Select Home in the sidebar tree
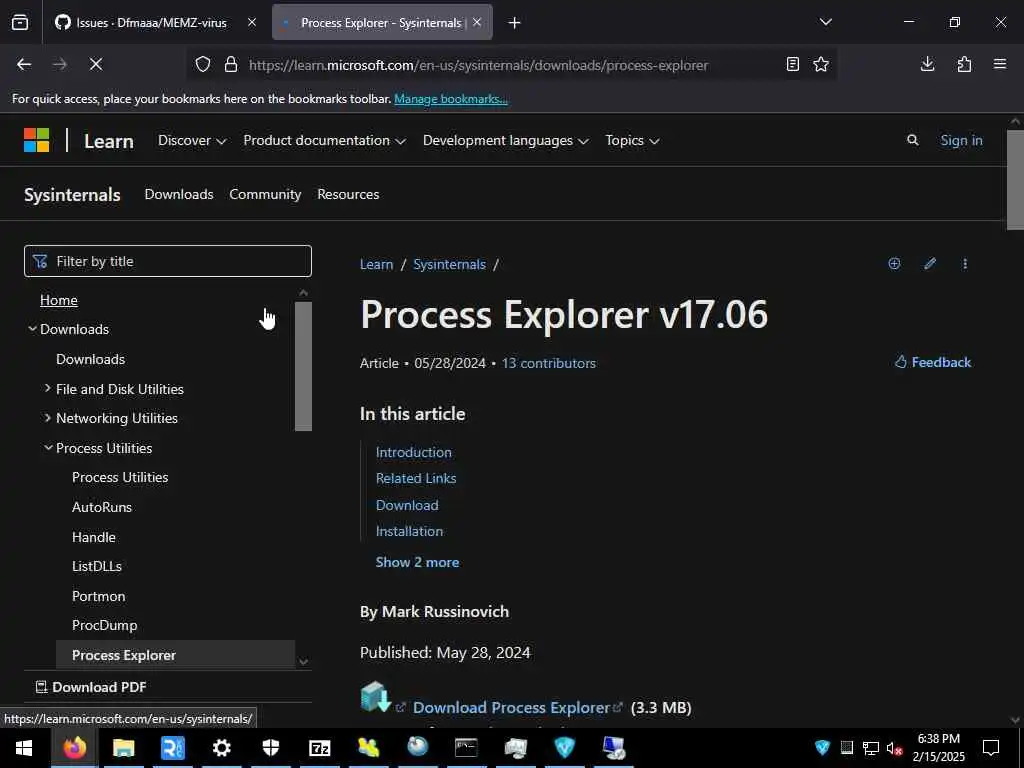Viewport: 1024px width, 768px height. [59, 300]
